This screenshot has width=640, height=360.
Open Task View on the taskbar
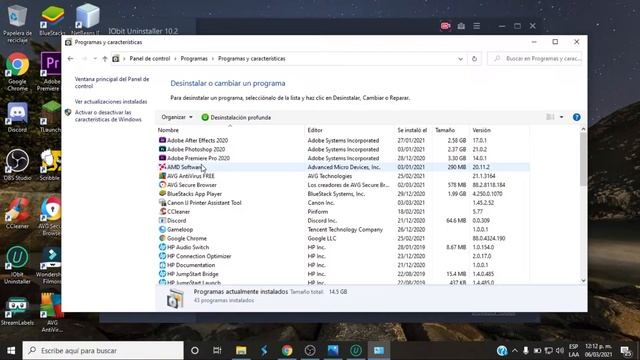[217, 351]
